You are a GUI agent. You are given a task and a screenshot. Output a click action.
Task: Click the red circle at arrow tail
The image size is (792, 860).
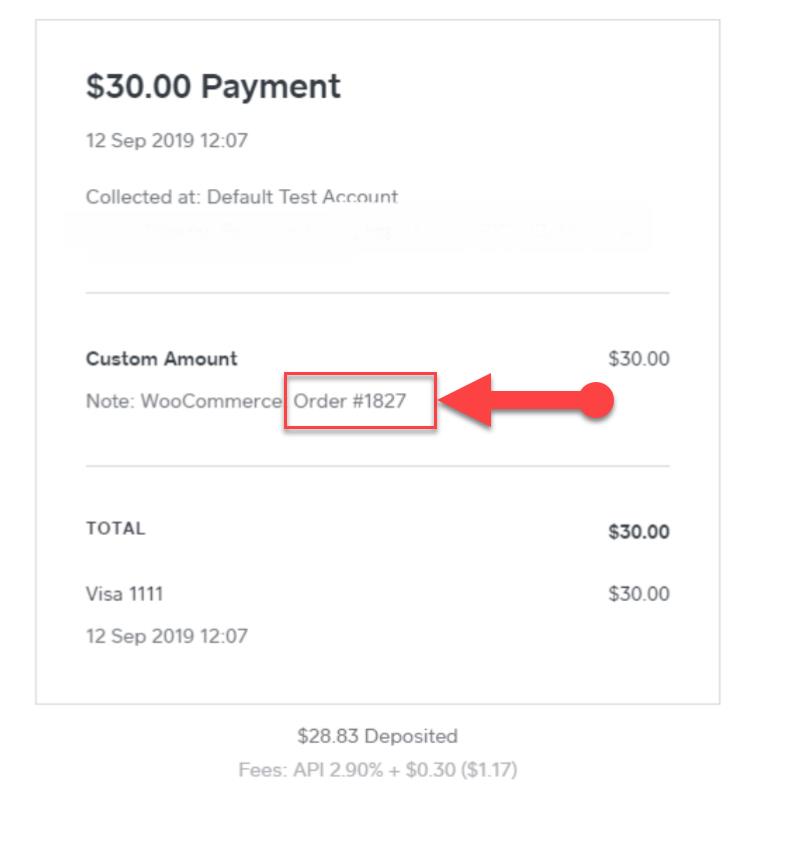click(x=596, y=400)
